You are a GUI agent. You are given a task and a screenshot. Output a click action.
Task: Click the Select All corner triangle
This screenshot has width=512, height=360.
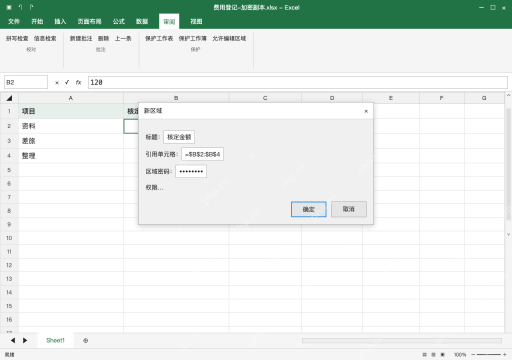point(9,98)
